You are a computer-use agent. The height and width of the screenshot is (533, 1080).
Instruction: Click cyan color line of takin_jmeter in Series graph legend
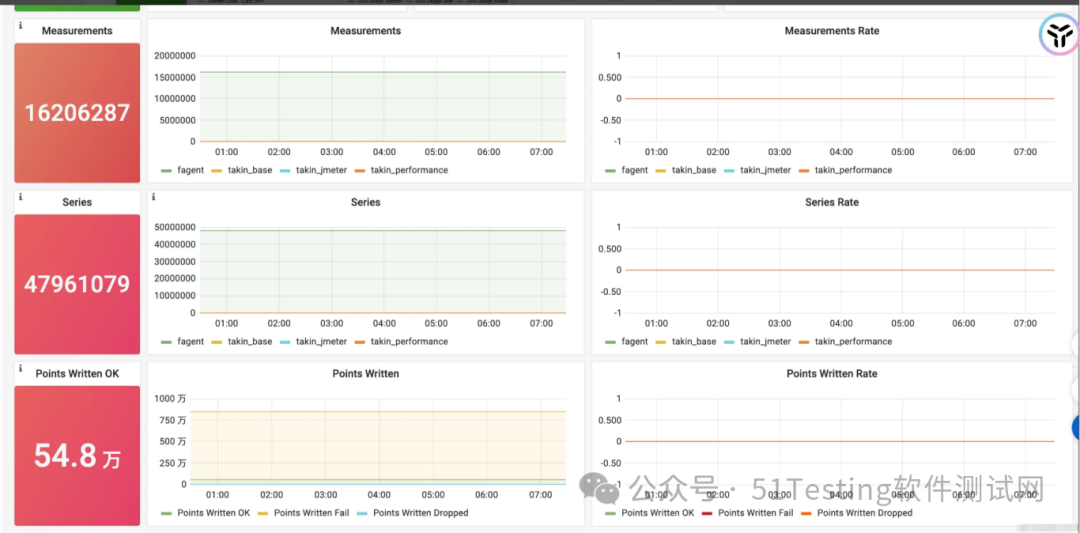[x=285, y=342]
